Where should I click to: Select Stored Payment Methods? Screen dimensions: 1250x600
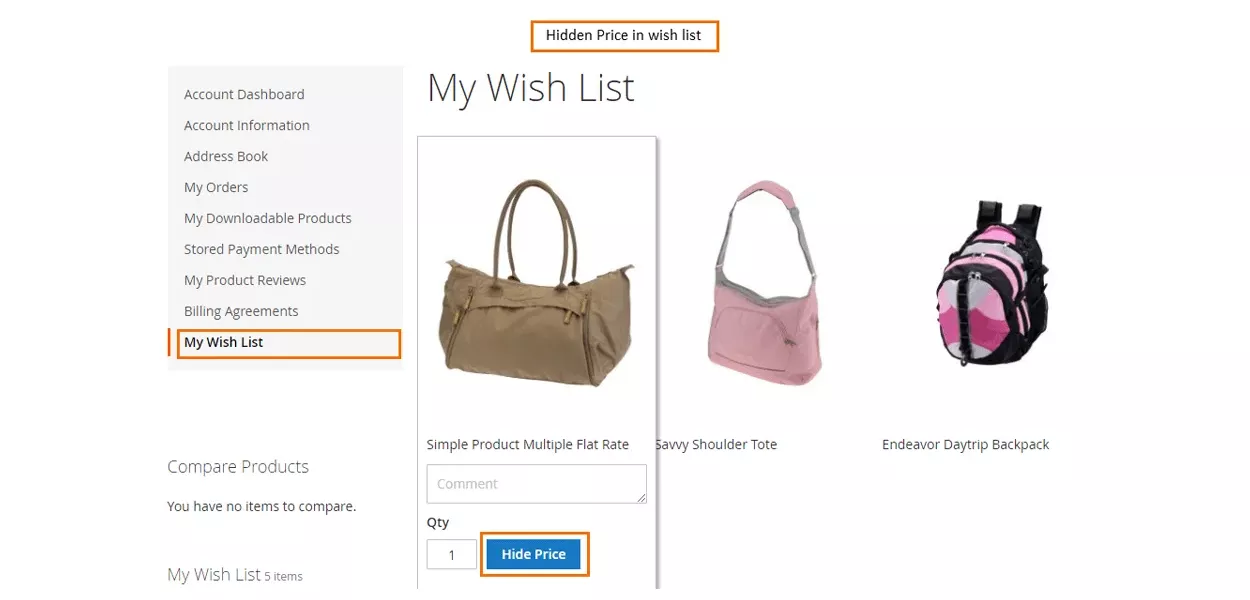point(261,249)
